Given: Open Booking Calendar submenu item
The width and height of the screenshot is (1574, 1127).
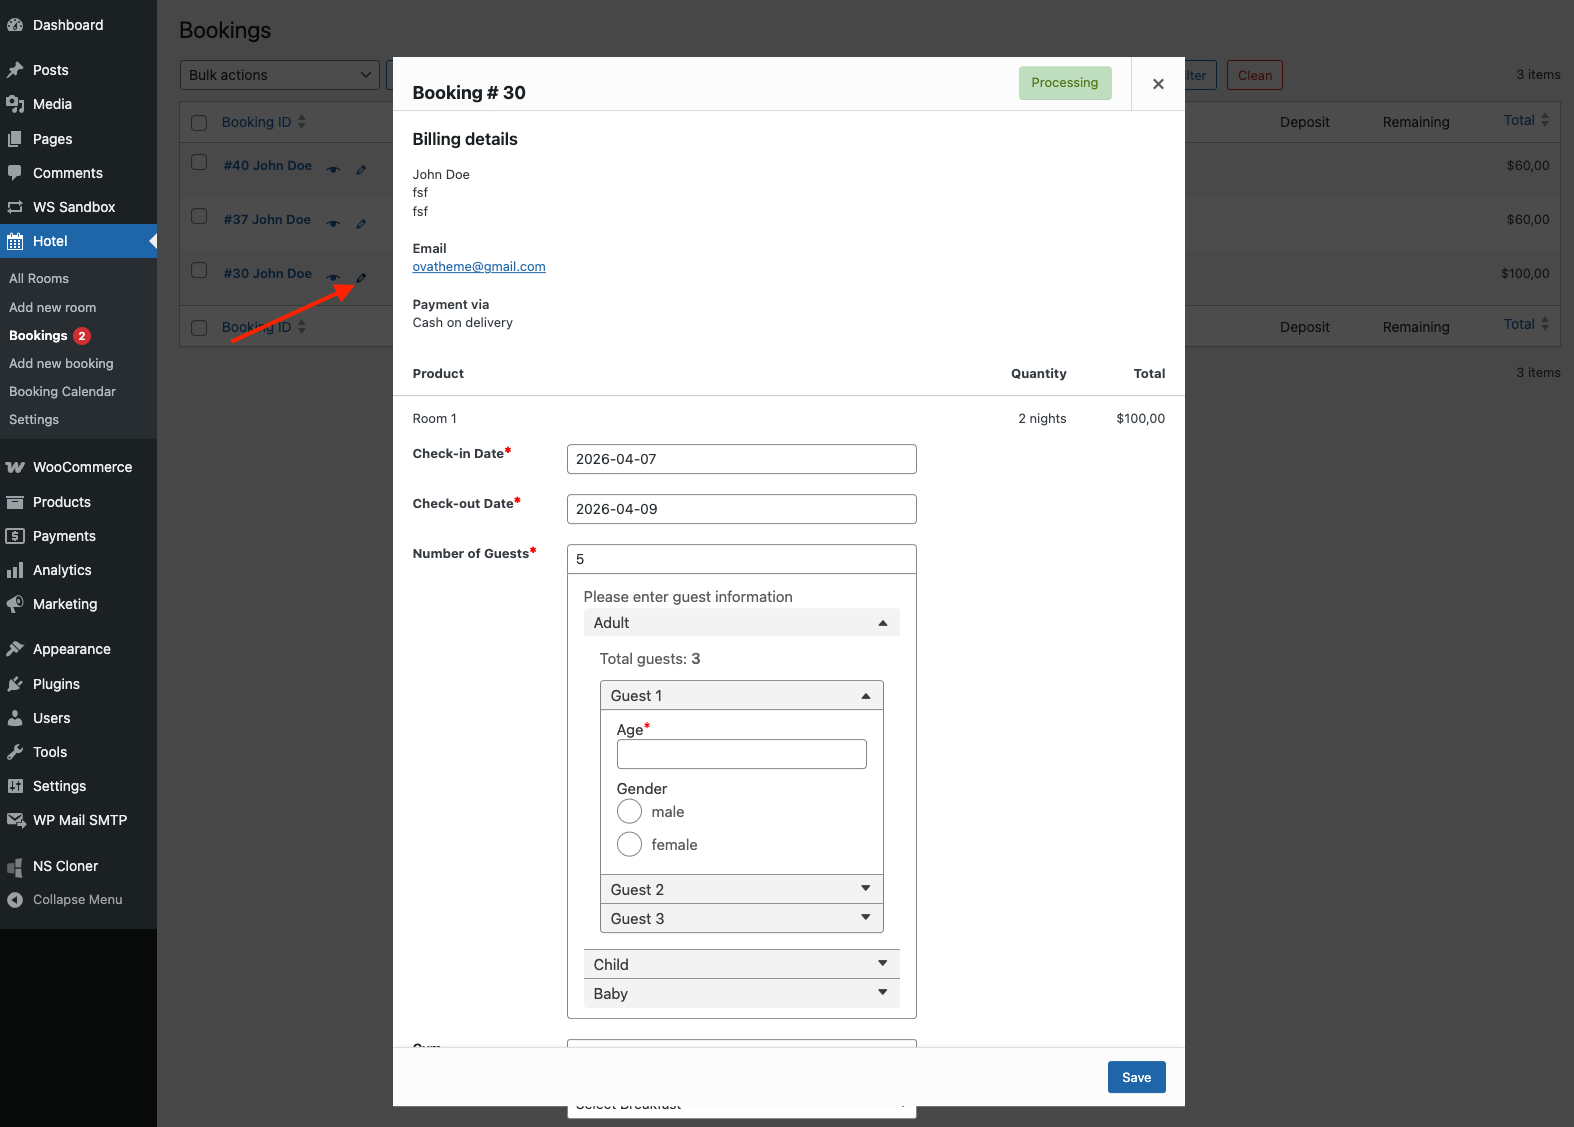Looking at the screenshot, I should click(x=62, y=392).
